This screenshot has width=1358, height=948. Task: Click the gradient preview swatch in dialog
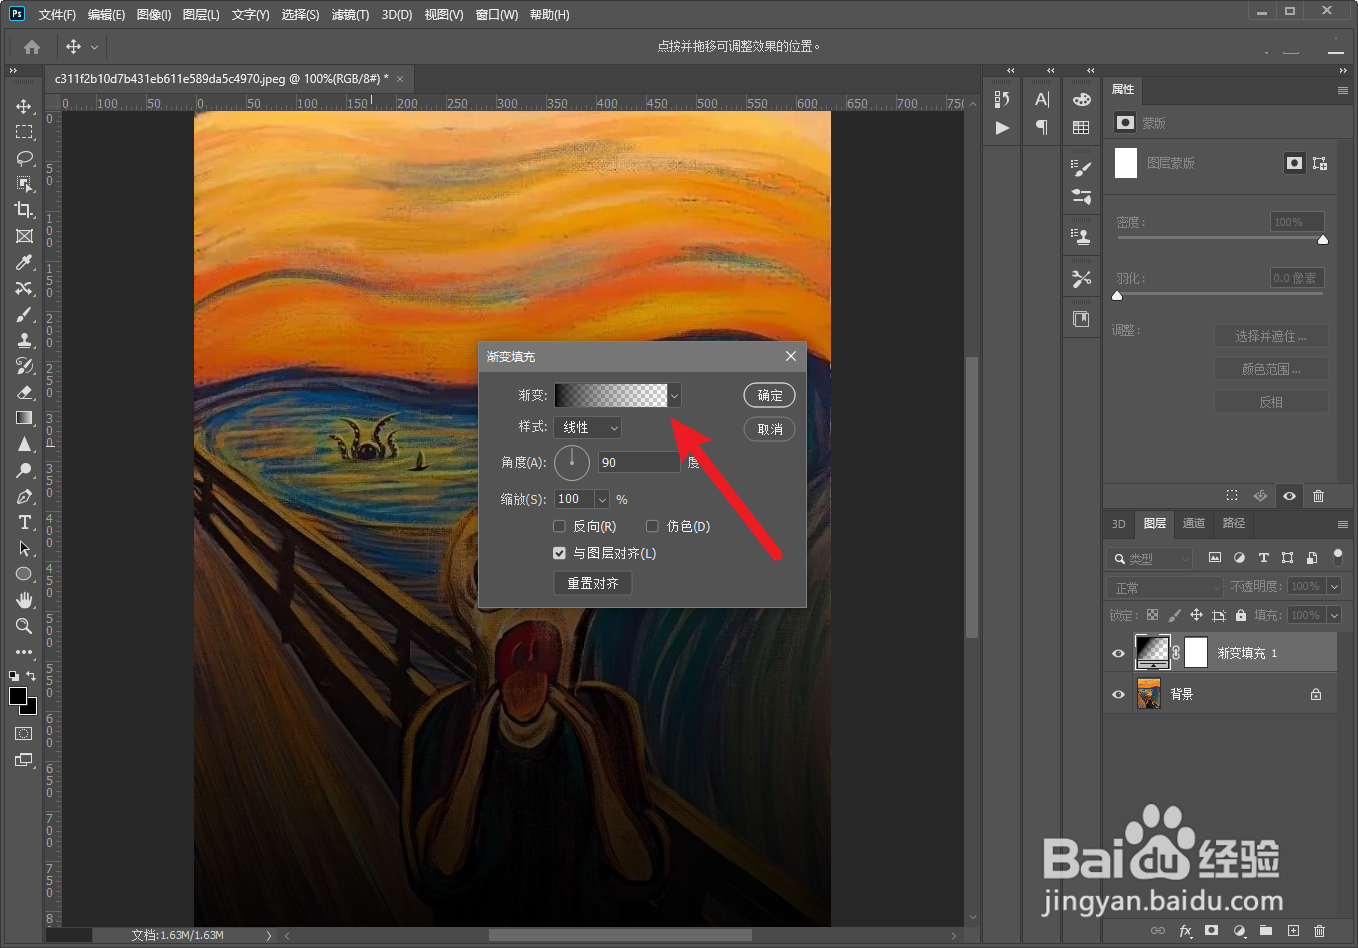(611, 396)
